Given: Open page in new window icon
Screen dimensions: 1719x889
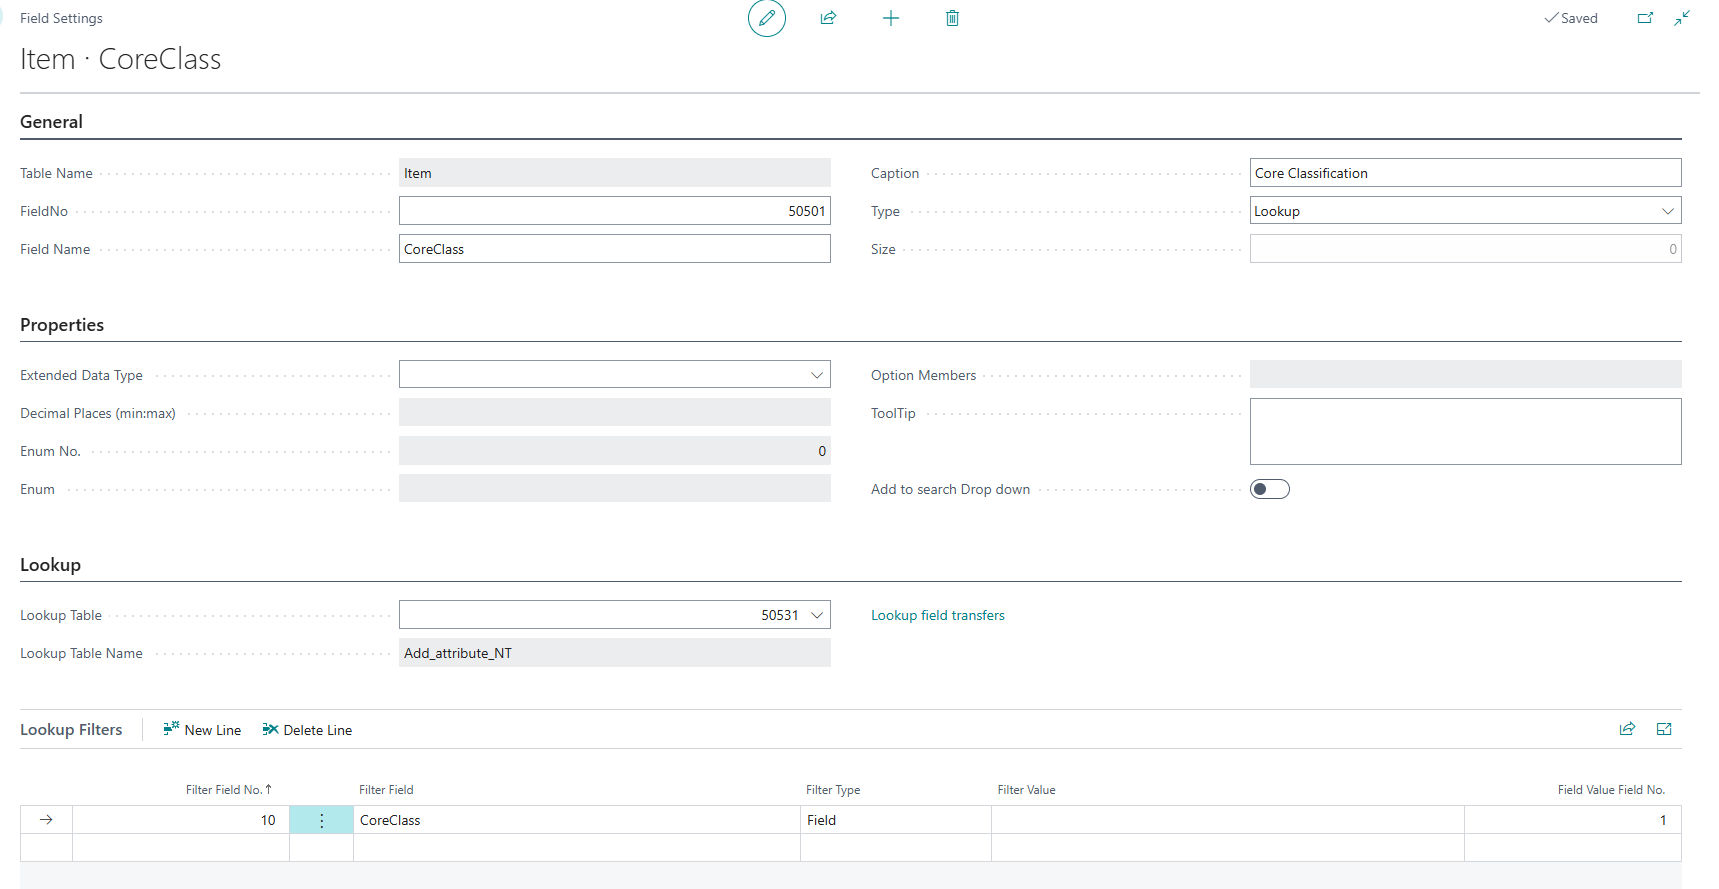Looking at the screenshot, I should coord(1645,18).
